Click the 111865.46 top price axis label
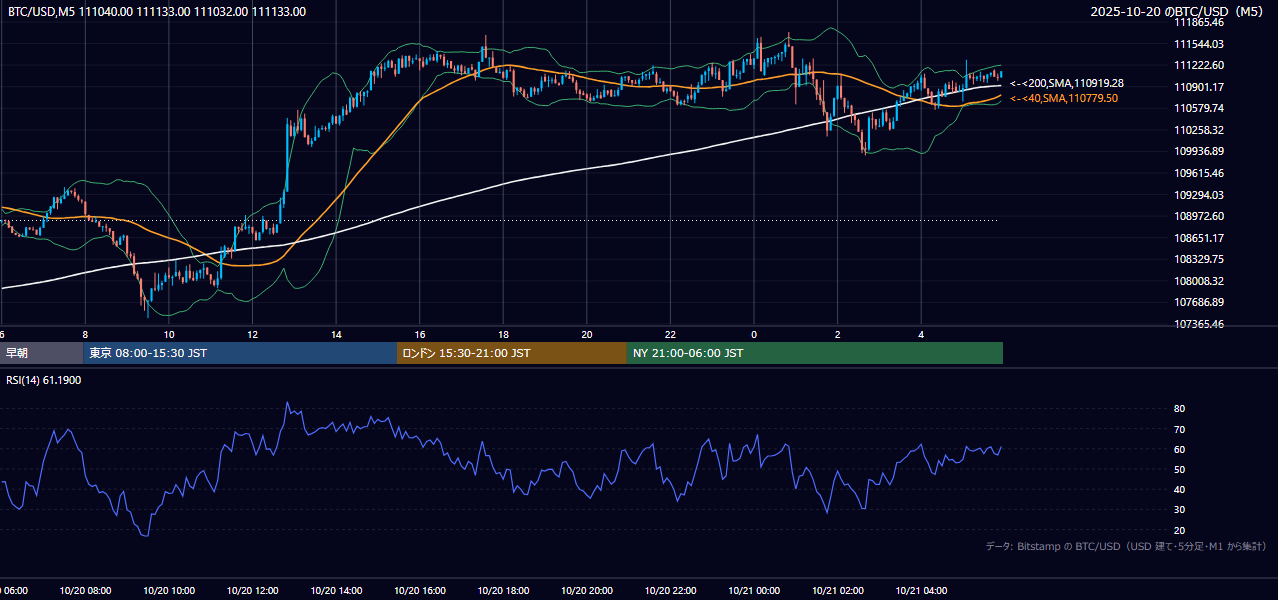Screen dimensions: 1278x600 coord(1199,22)
